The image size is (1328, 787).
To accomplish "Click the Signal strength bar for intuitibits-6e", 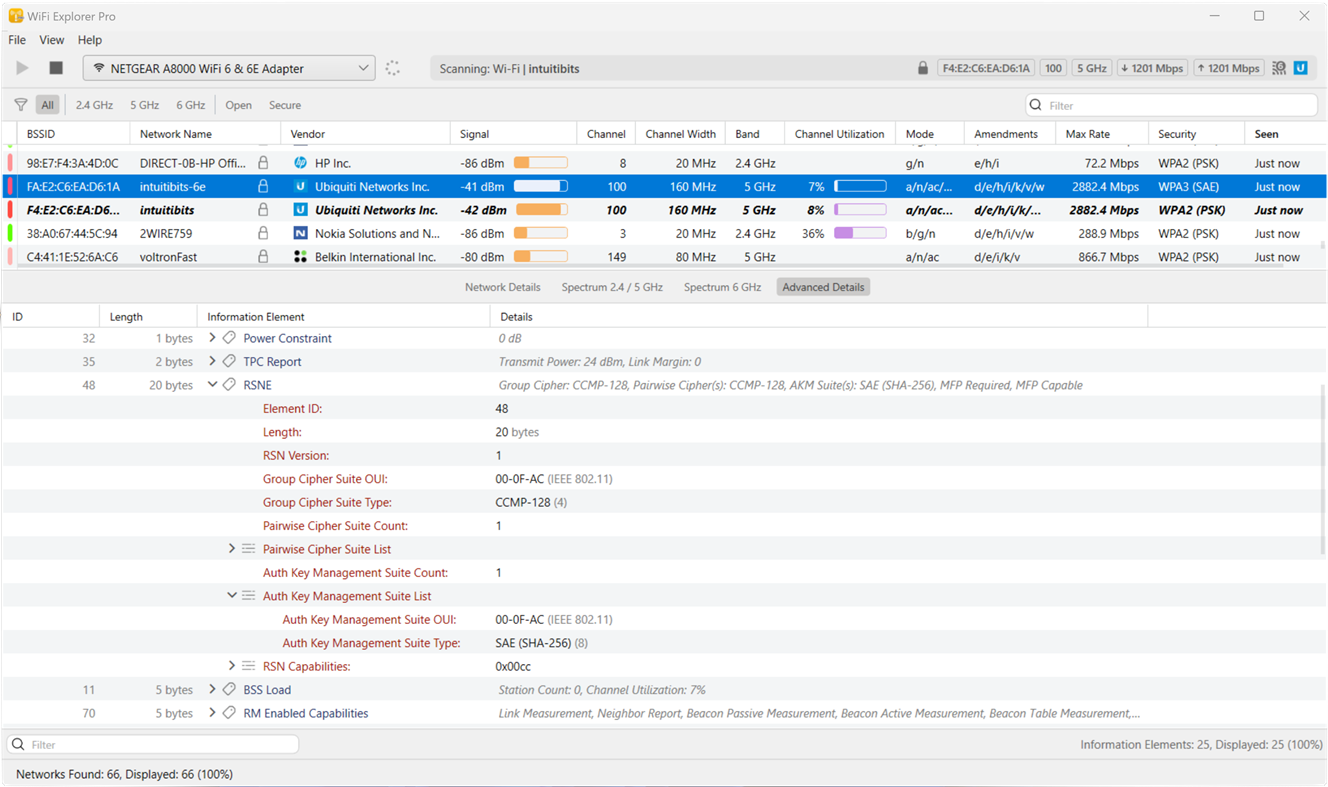I will tap(540, 186).
